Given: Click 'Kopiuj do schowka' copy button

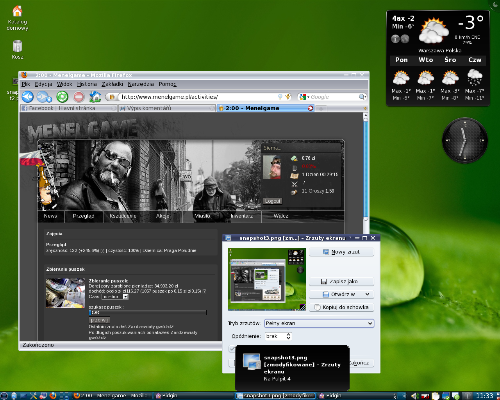Looking at the screenshot, I should [x=341, y=307].
